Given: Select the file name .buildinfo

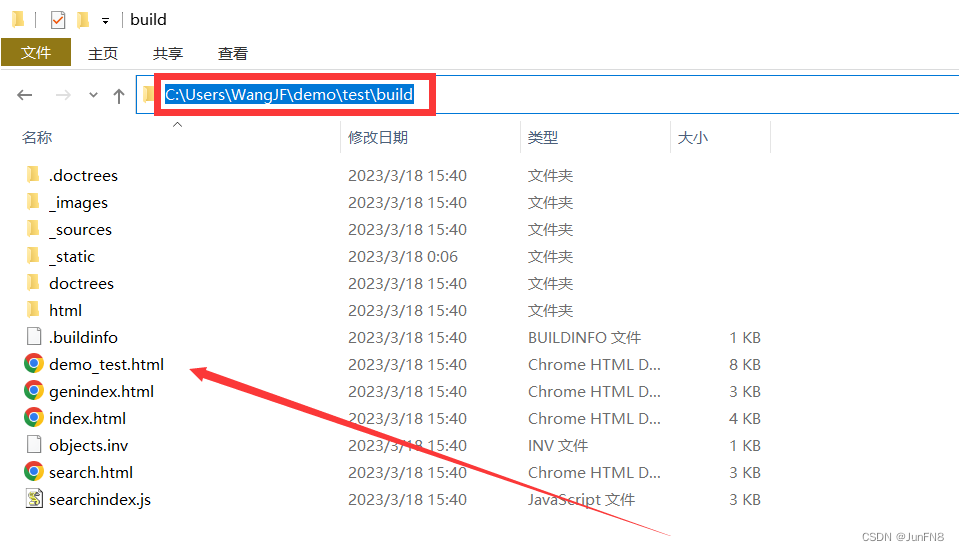Looking at the screenshot, I should (83, 337).
